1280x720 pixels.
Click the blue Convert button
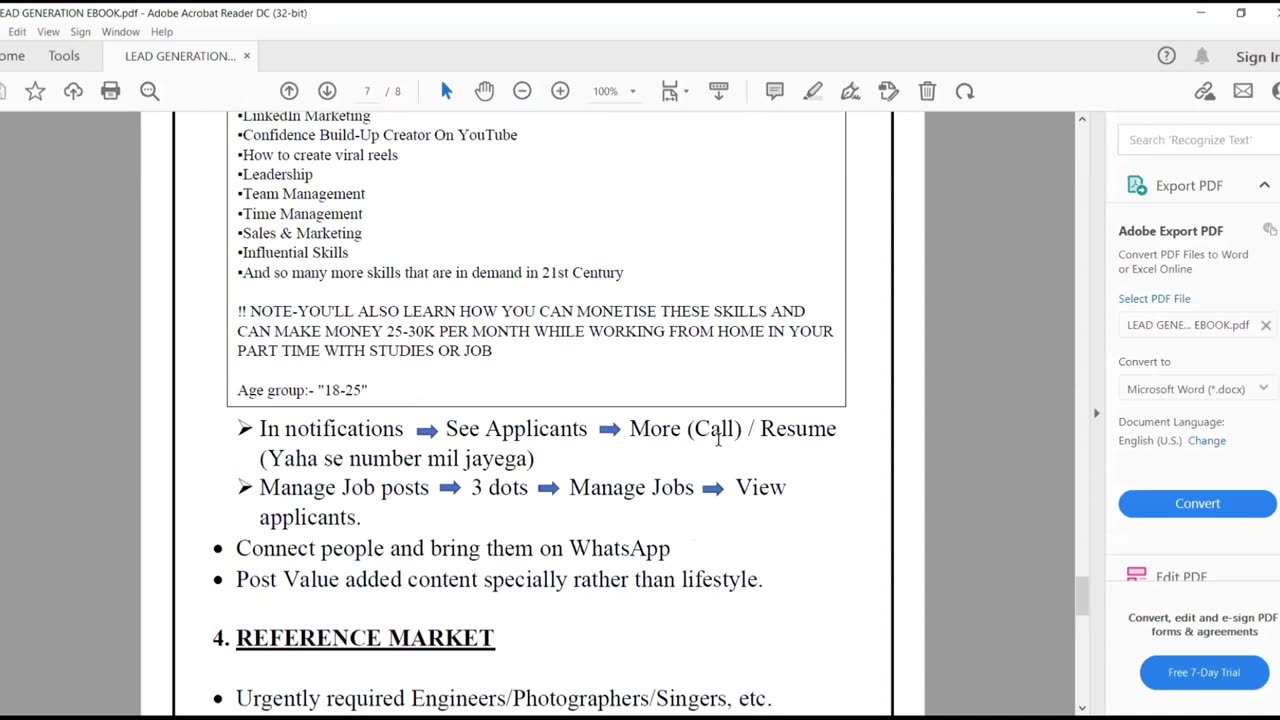point(1197,504)
